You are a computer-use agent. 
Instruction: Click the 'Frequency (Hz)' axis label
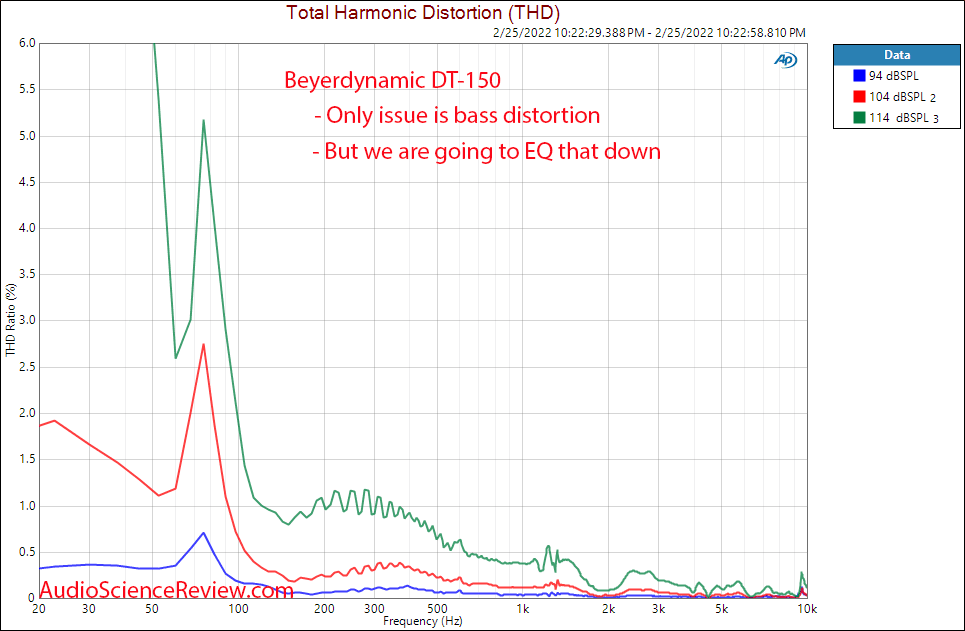click(422, 621)
